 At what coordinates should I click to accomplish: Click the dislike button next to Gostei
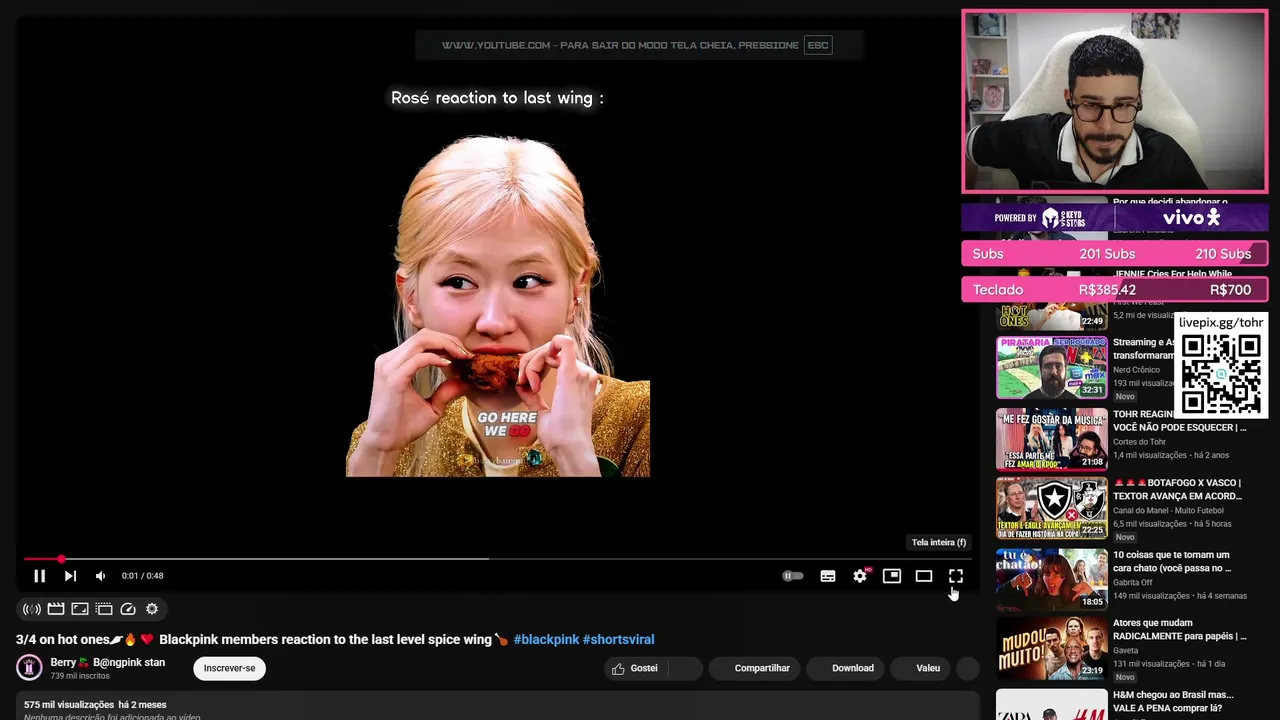685,668
